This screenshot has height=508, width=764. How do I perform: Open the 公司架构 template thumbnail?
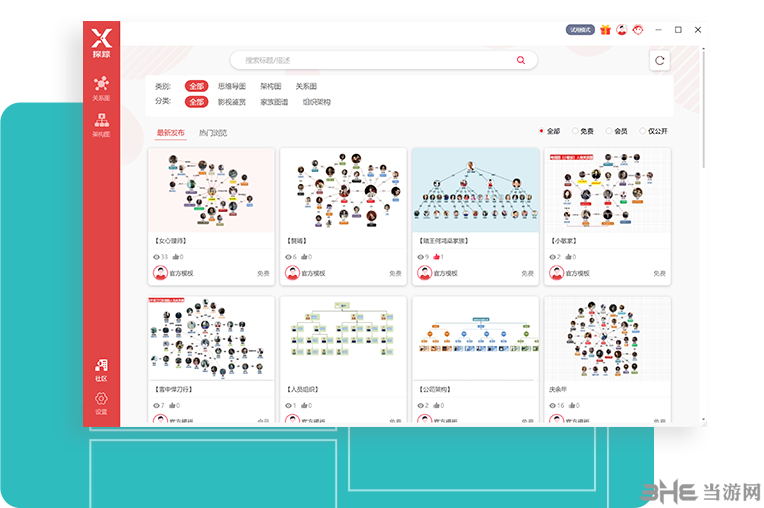tap(475, 338)
